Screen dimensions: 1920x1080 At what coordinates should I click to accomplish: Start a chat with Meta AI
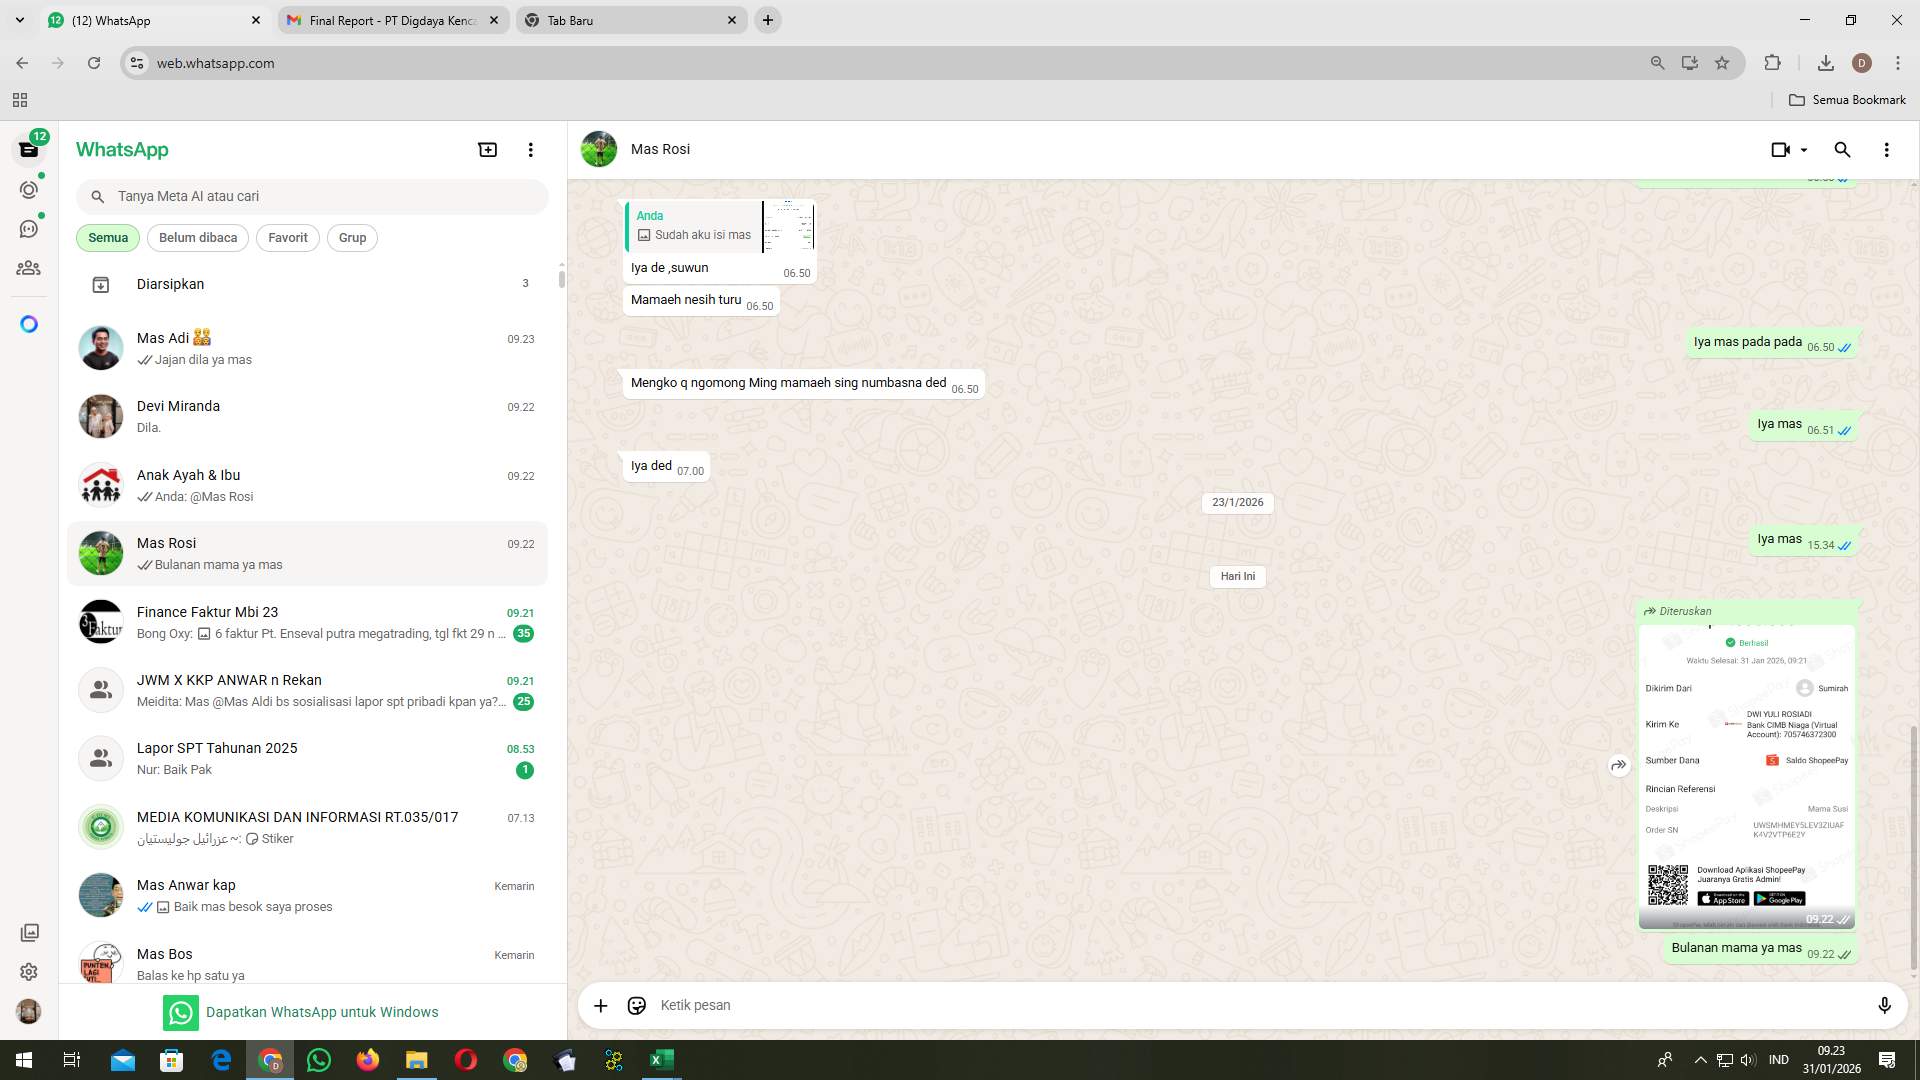pyautogui.click(x=29, y=324)
